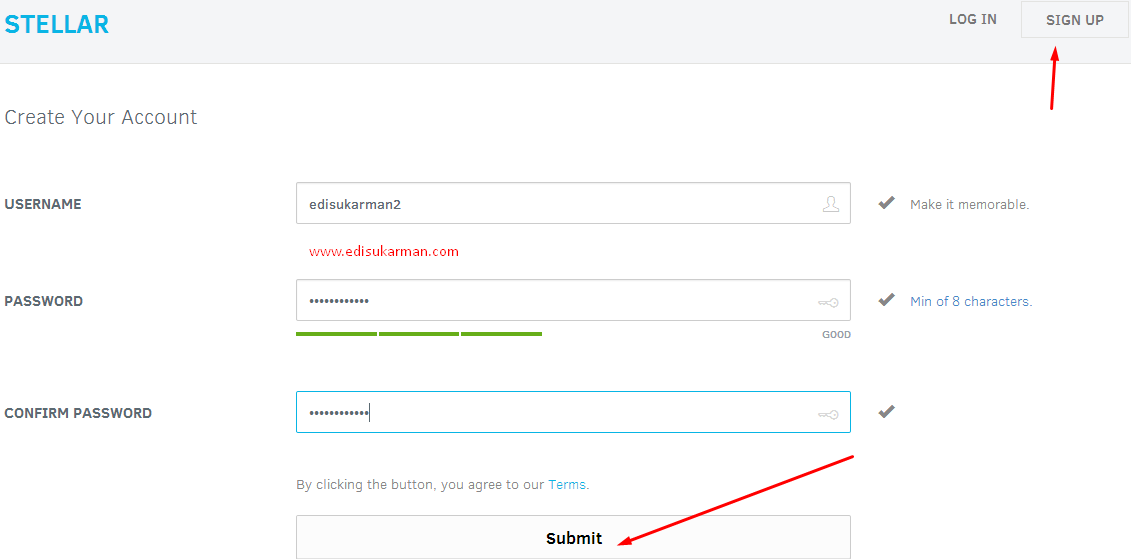Click the checkmark next to 'Make it memorable'

click(x=886, y=203)
